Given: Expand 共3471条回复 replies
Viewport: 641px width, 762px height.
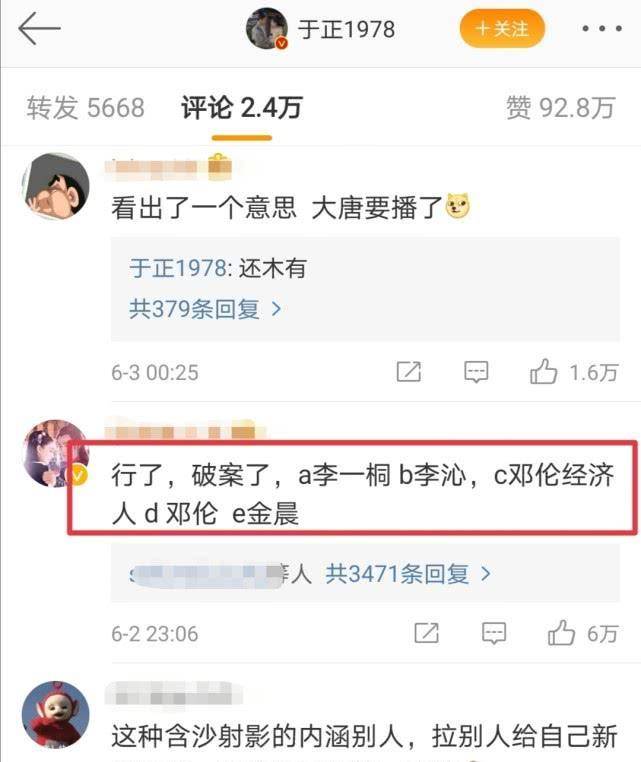Looking at the screenshot, I should click(x=408, y=574).
